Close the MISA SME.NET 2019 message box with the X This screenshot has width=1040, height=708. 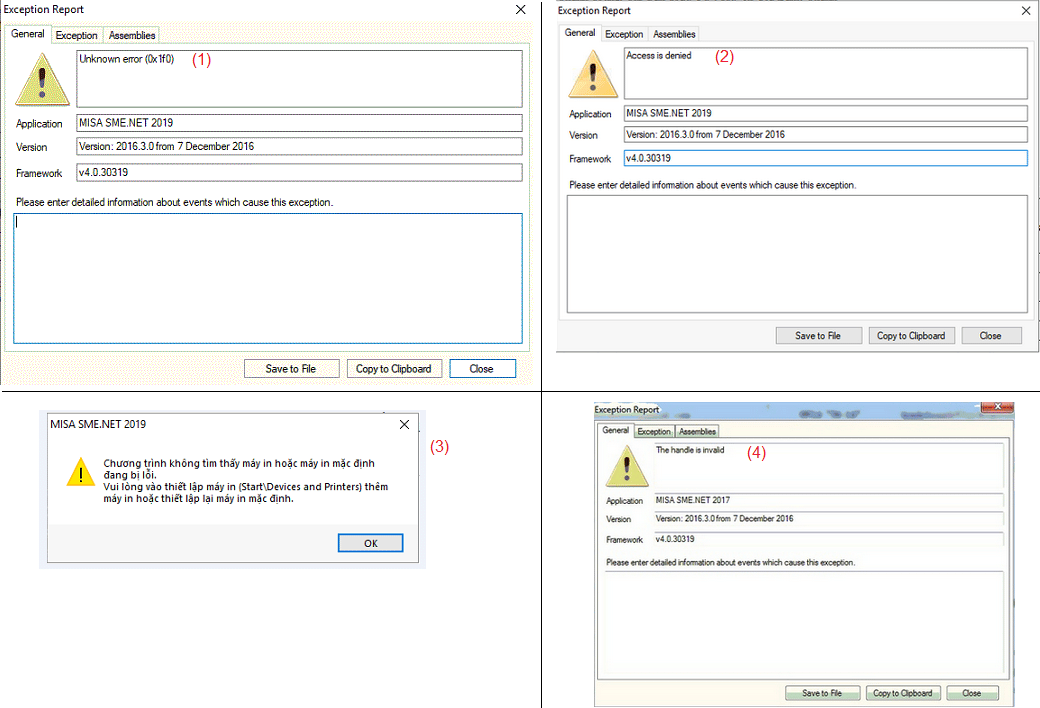click(405, 424)
